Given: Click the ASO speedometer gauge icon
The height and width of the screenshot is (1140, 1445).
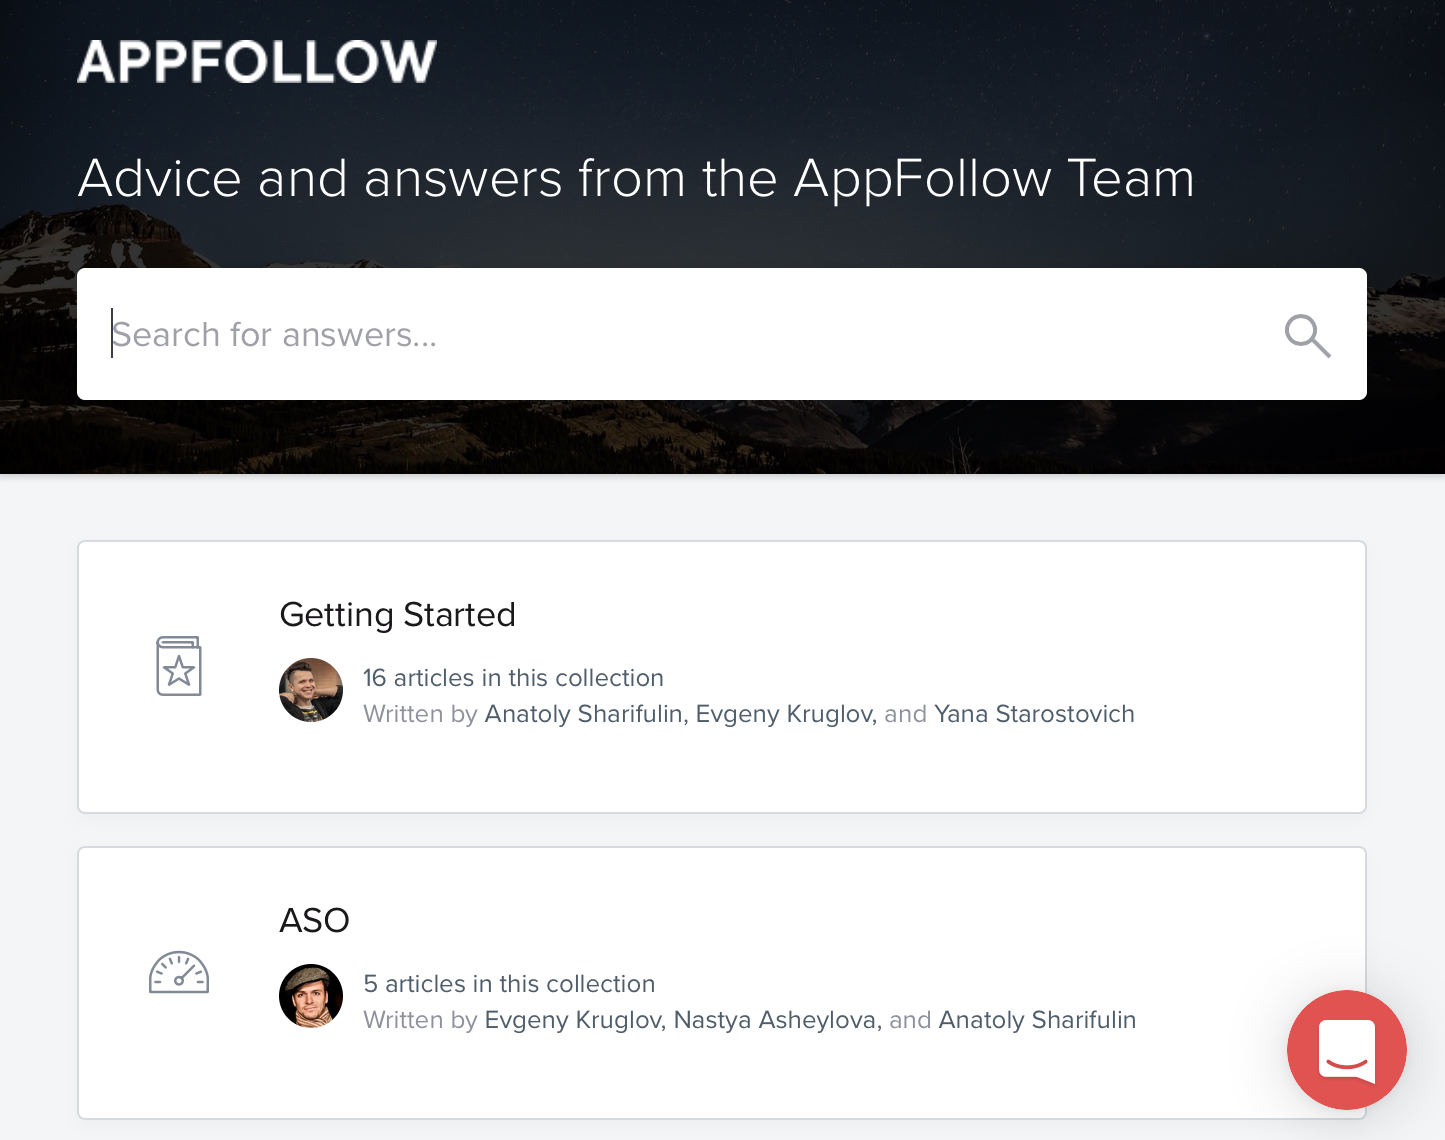Looking at the screenshot, I should tap(179, 972).
